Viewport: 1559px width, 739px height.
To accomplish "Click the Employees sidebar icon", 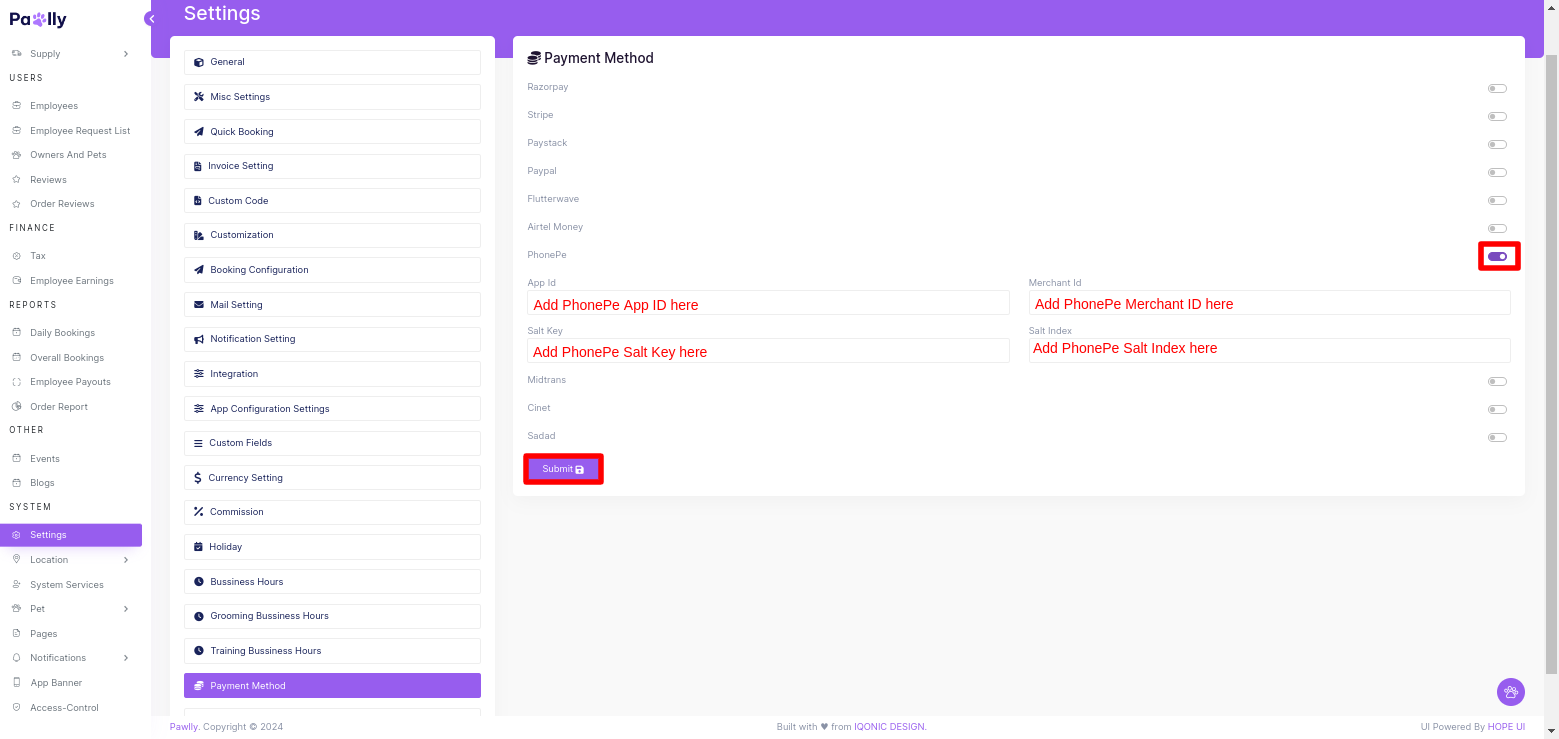I will tap(17, 105).
